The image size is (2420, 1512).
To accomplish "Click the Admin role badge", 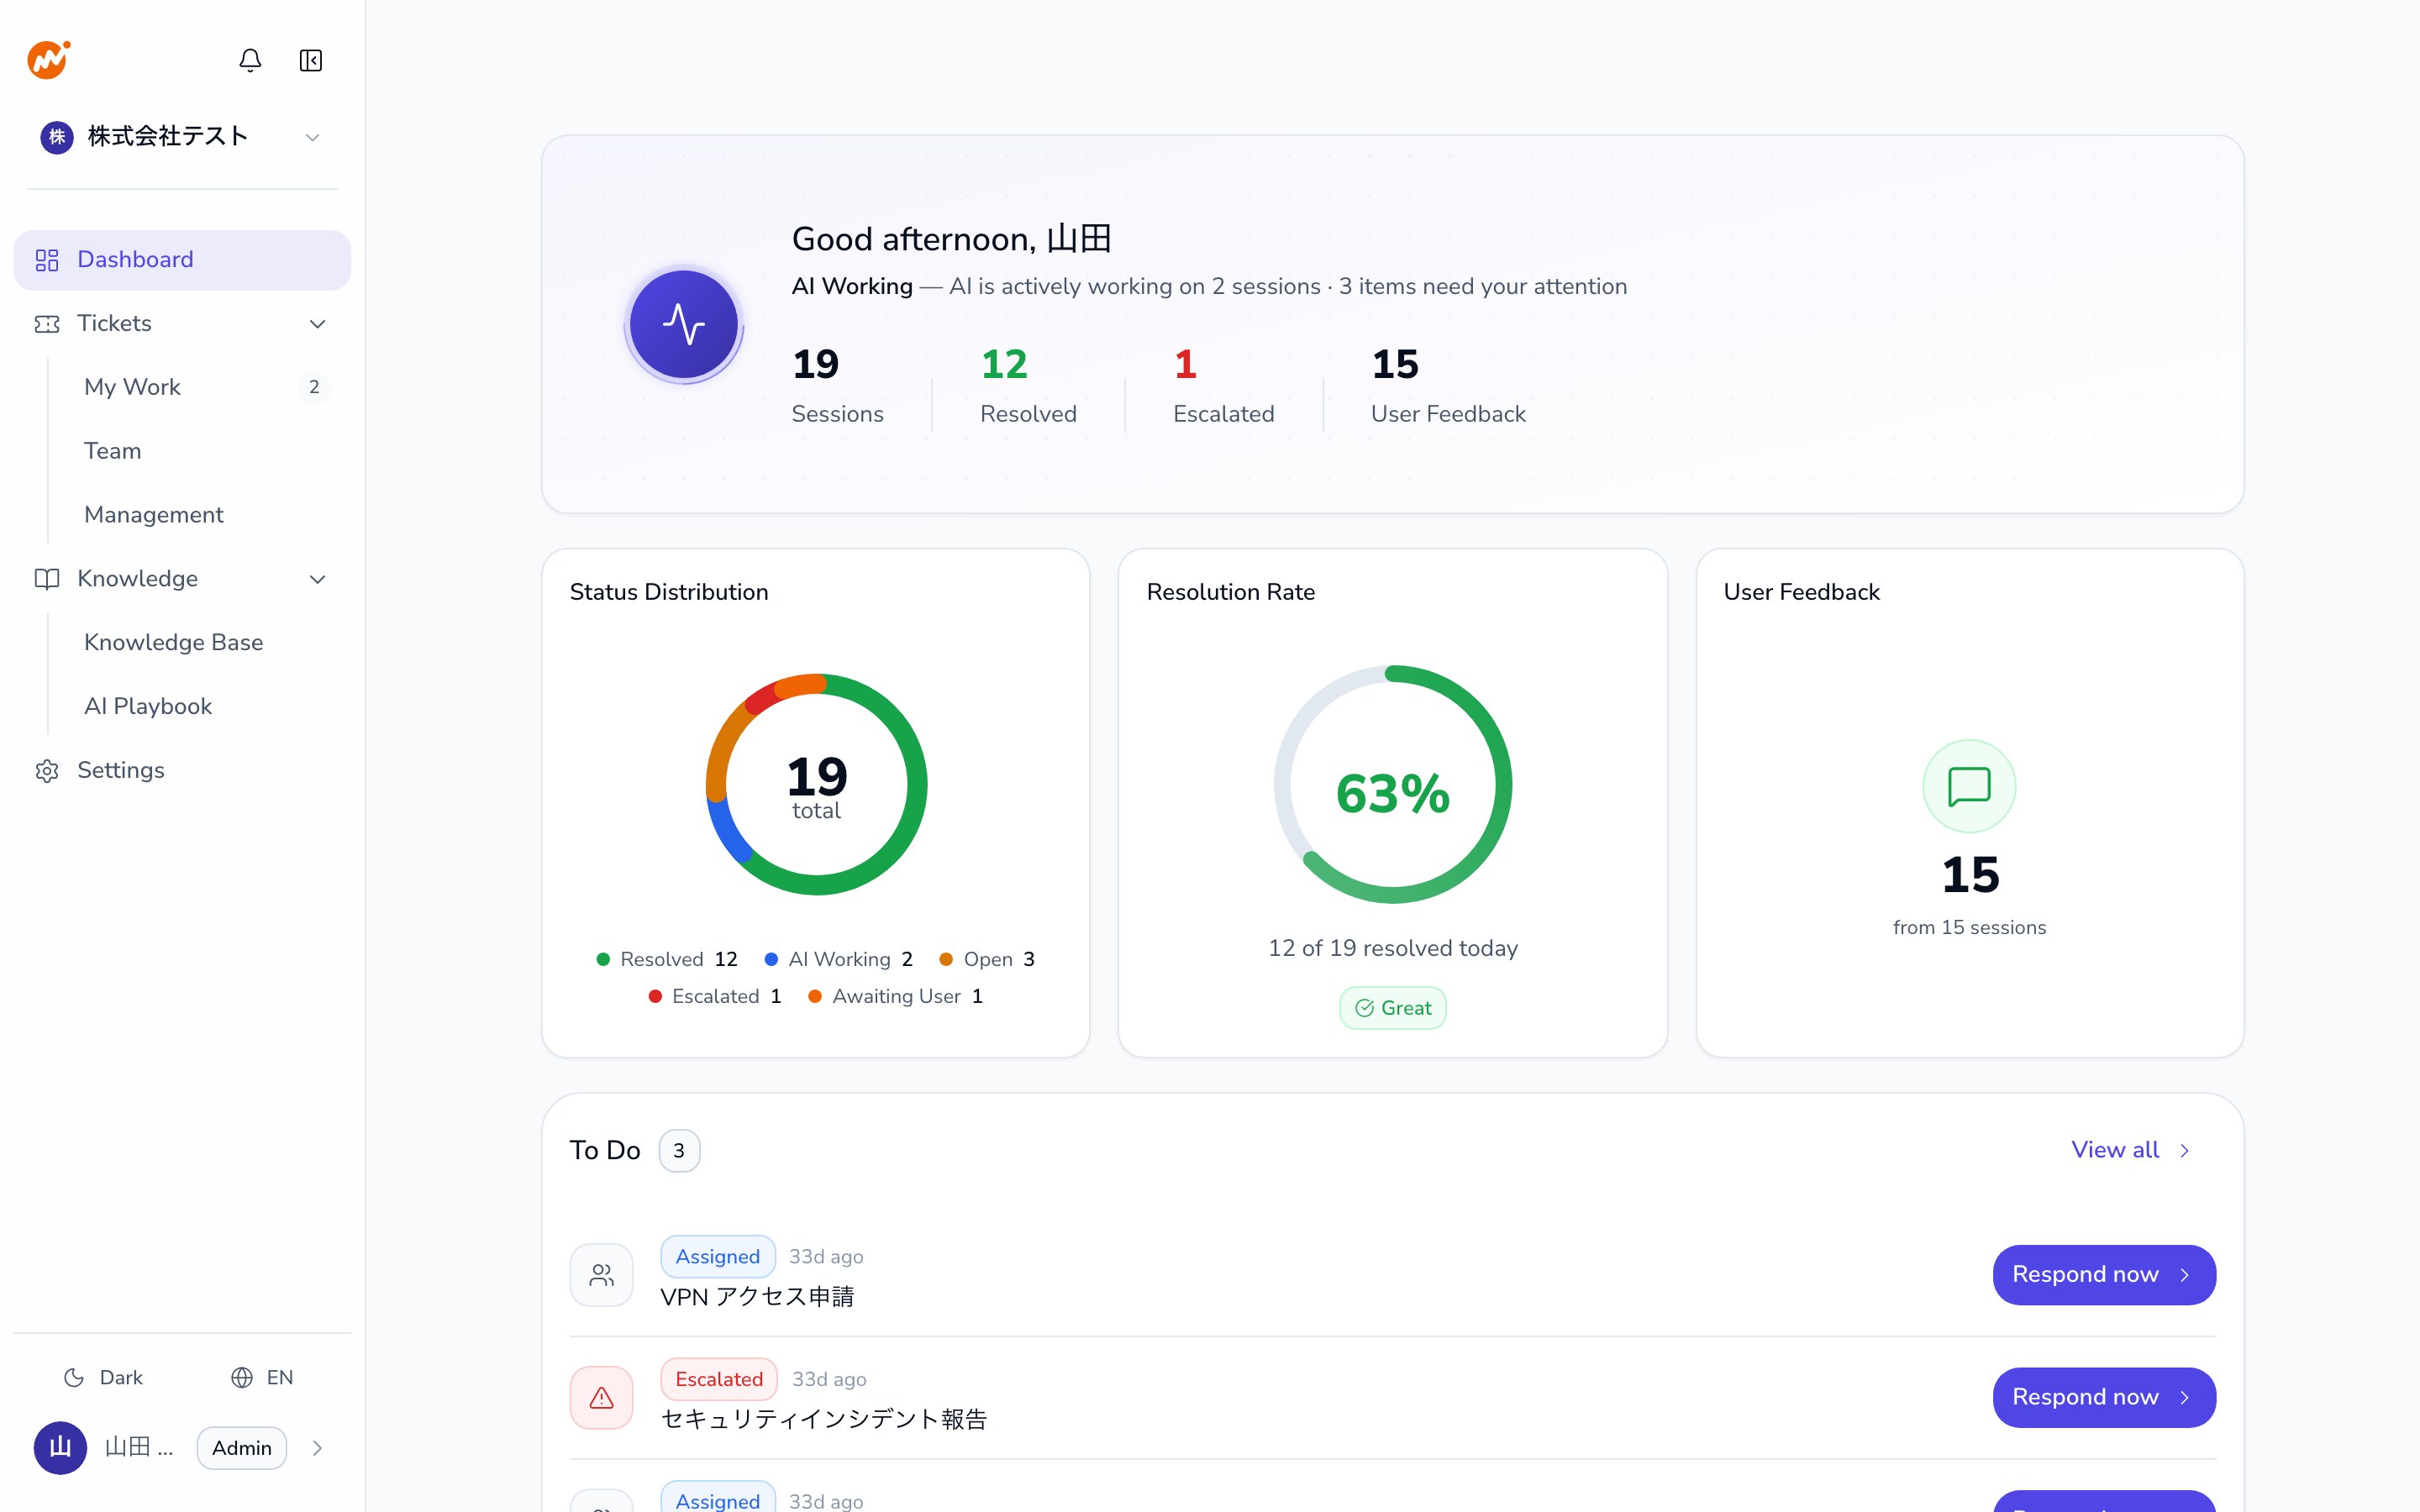I will [242, 1448].
